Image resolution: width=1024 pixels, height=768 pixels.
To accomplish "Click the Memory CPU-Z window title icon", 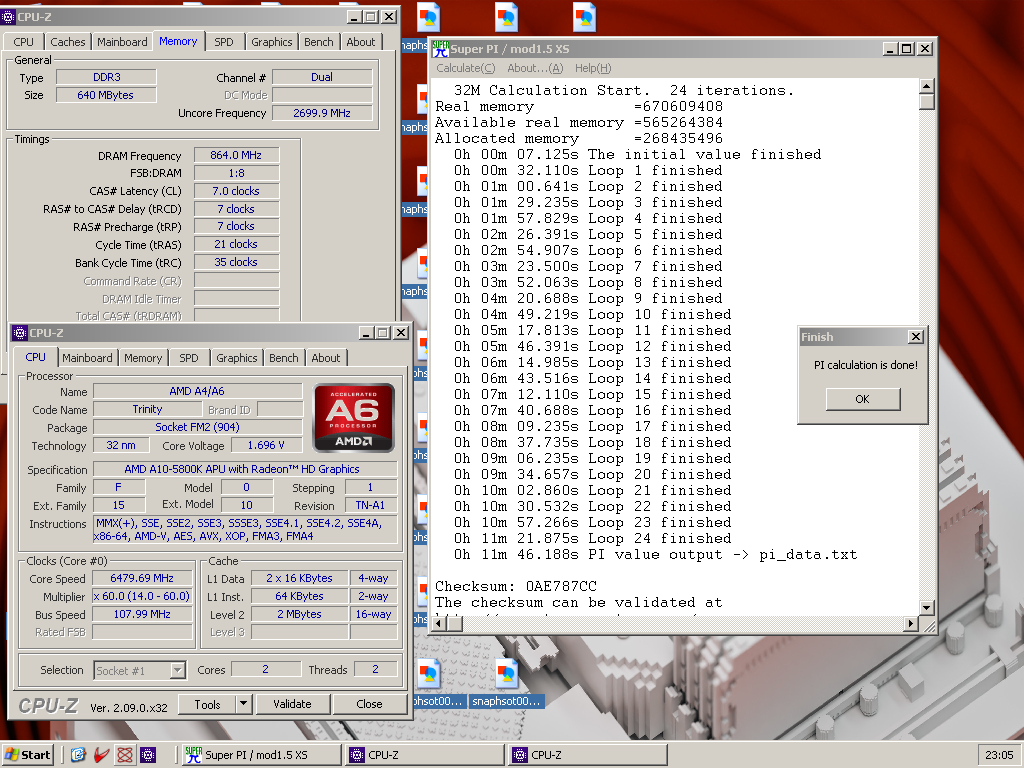I will (8, 17).
